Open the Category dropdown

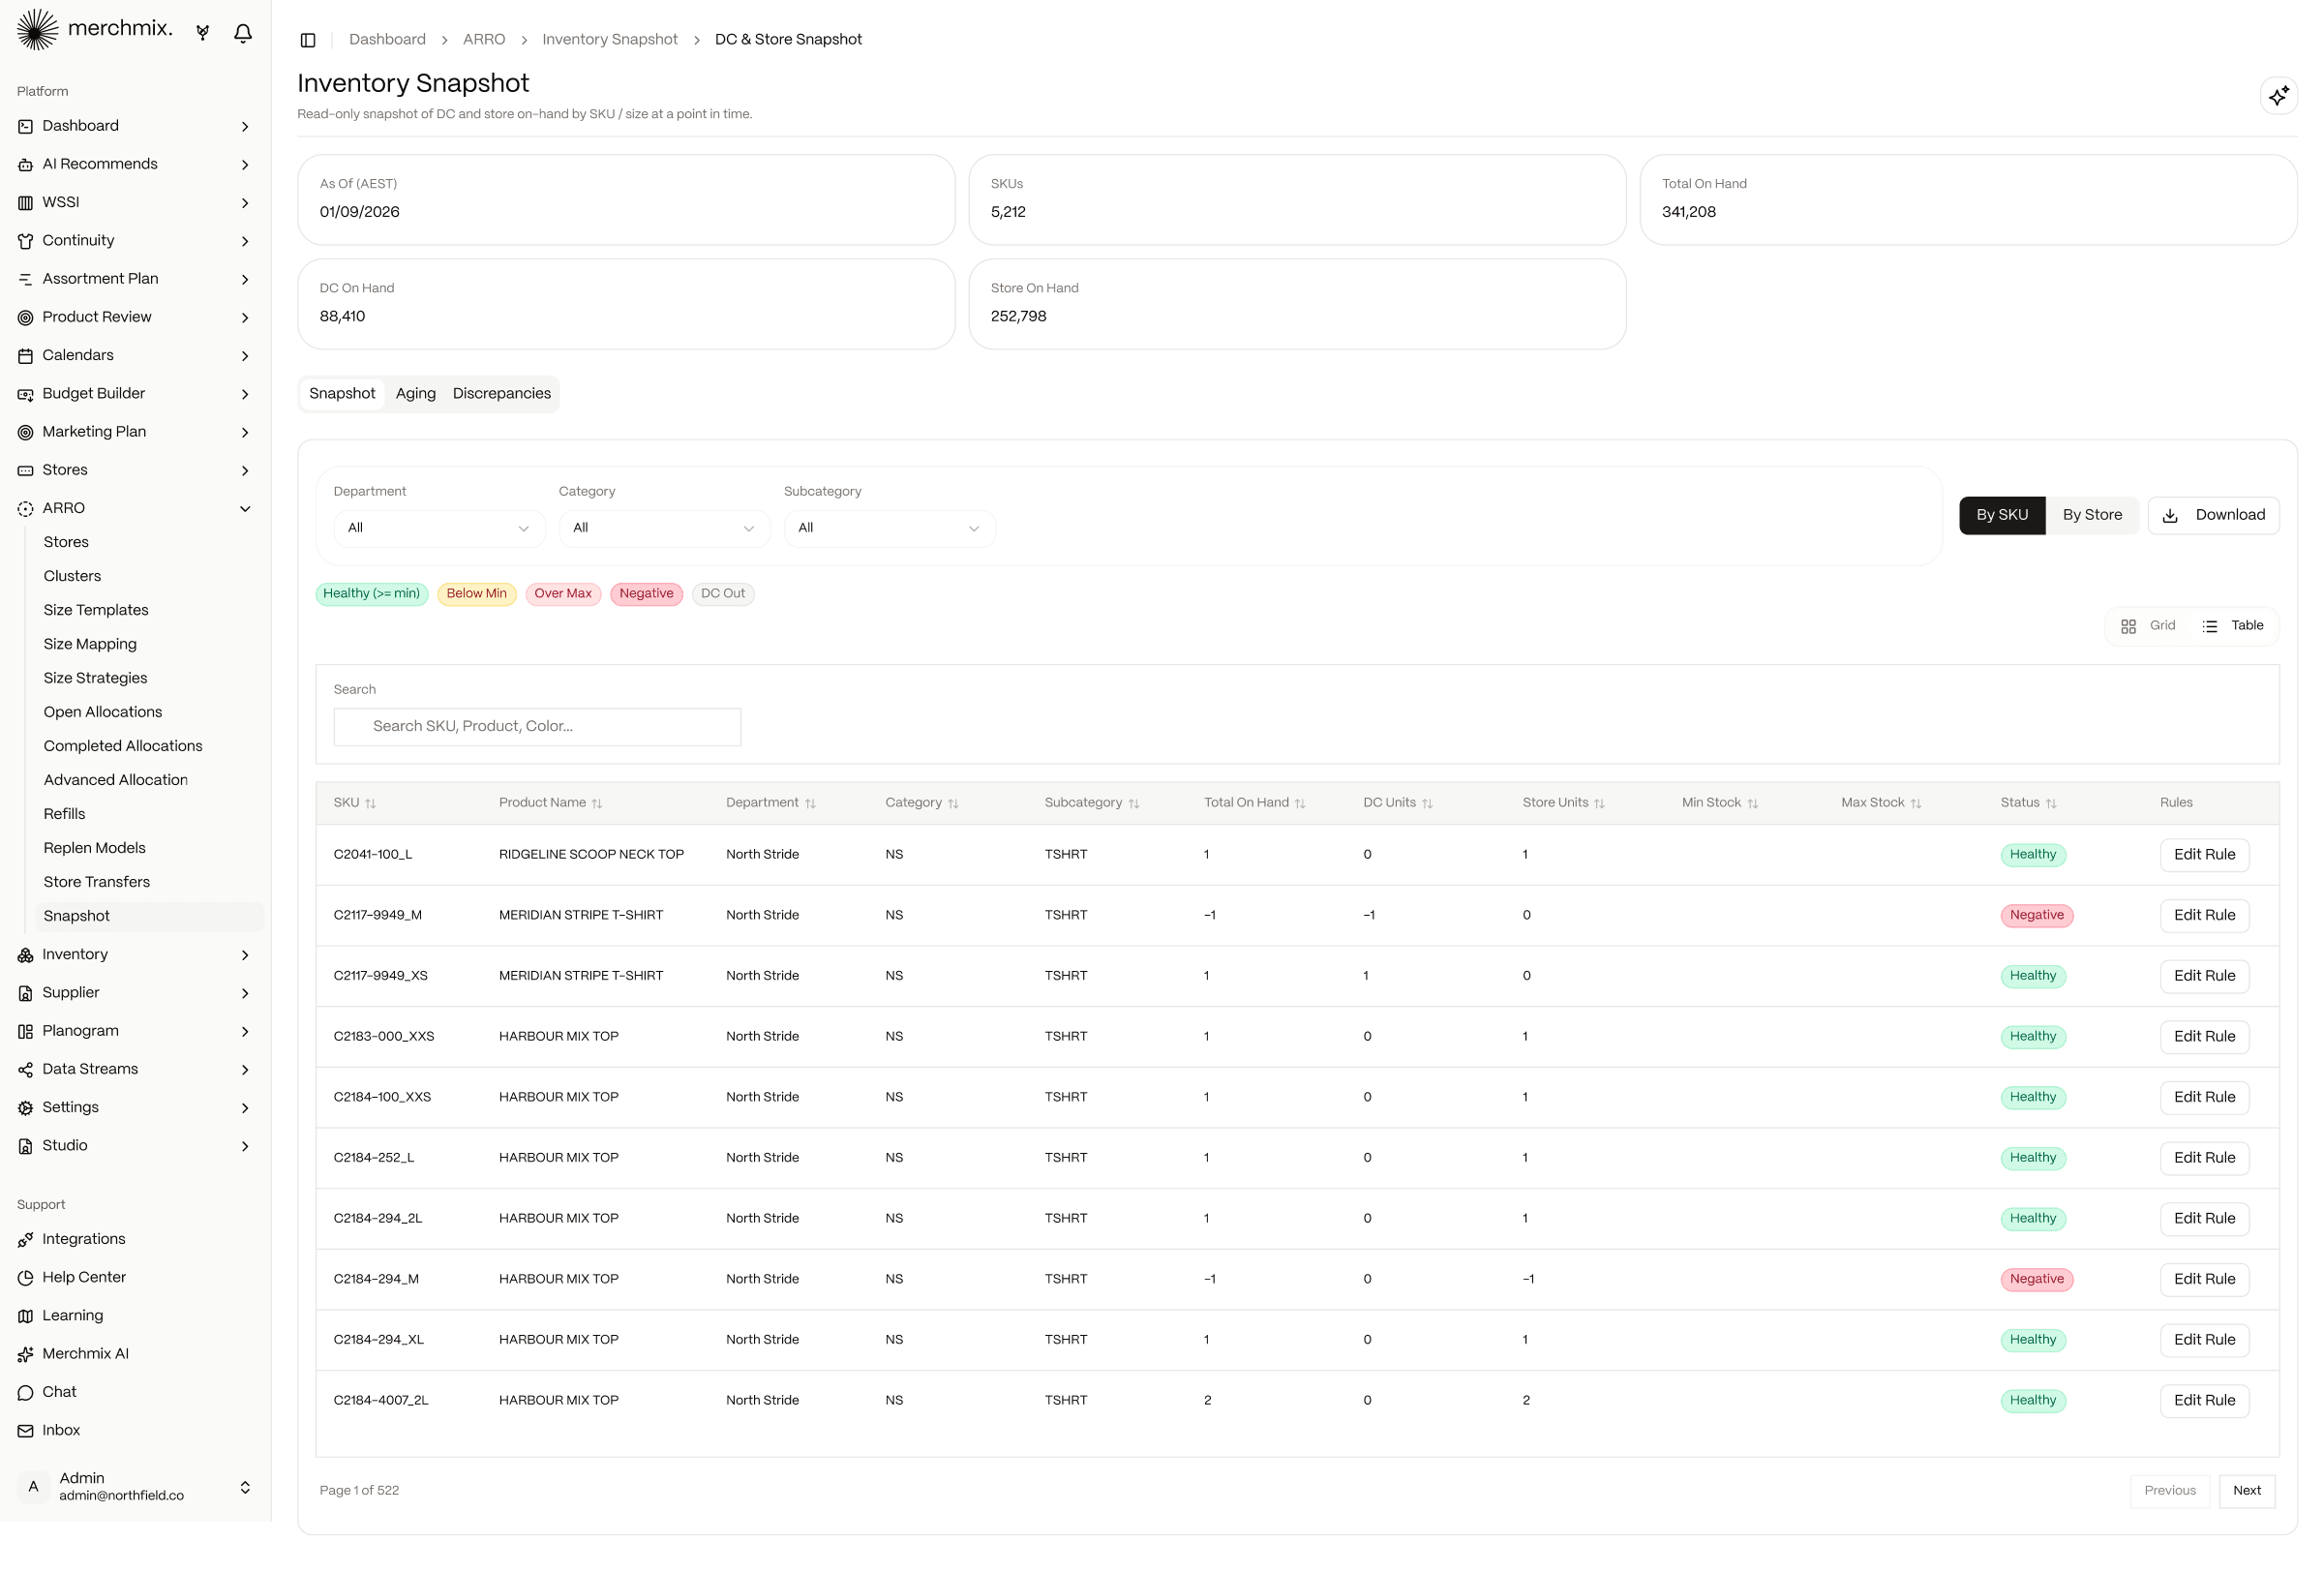pos(664,528)
